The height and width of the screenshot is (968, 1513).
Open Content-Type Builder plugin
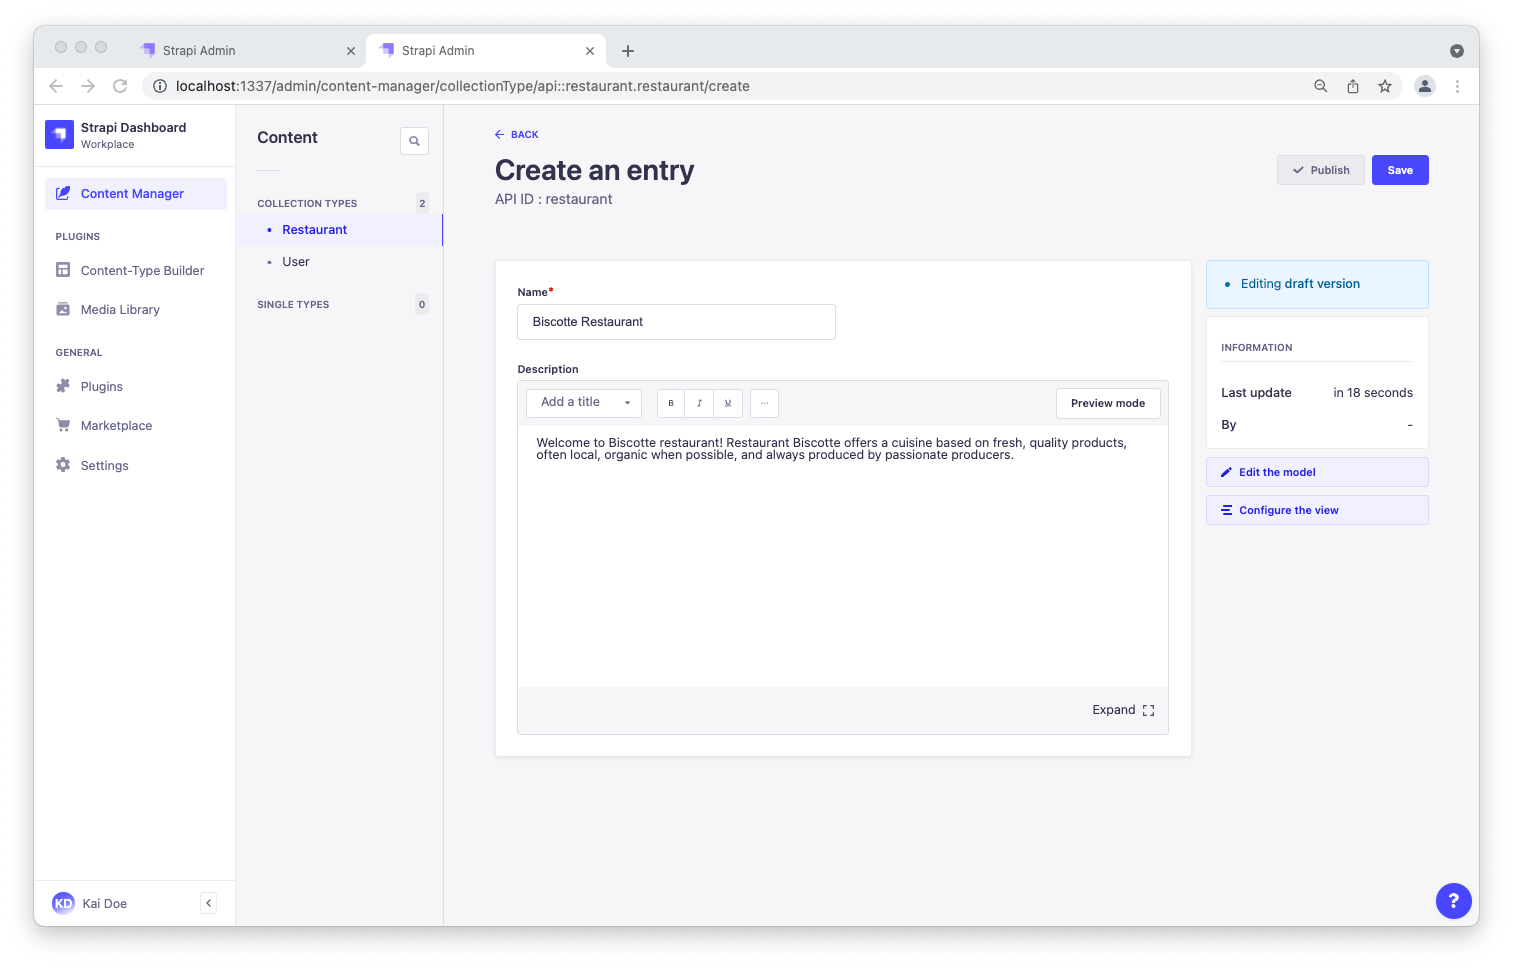point(142,271)
